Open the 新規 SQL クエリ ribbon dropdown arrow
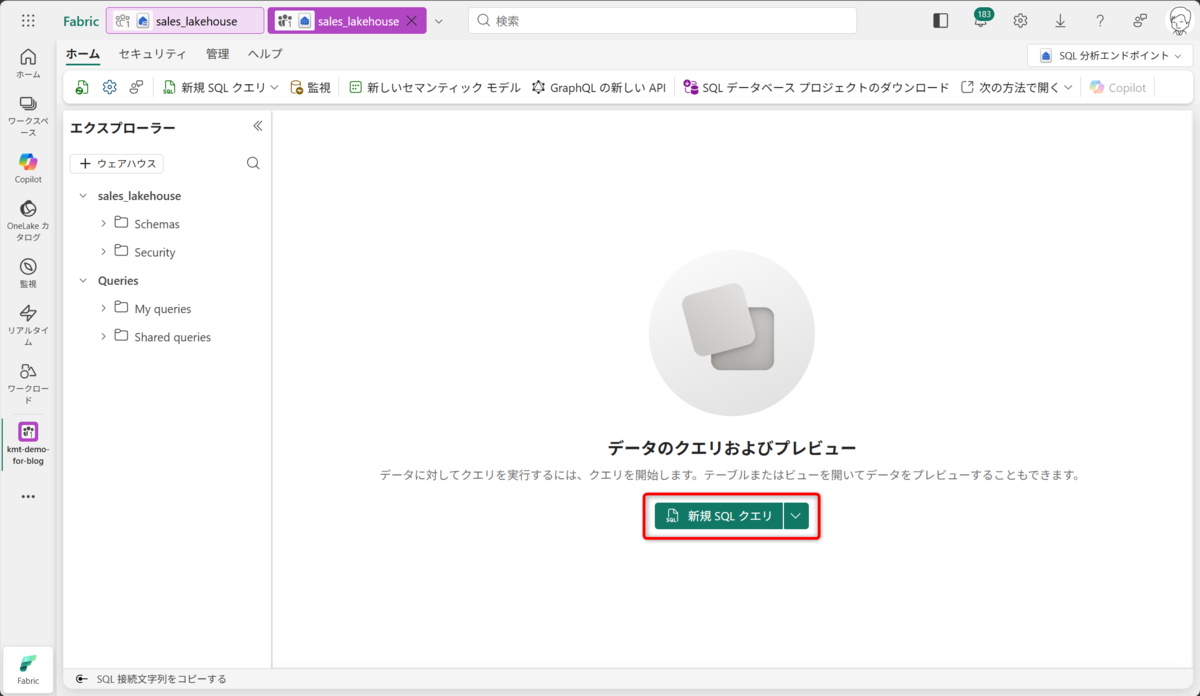 pyautogui.click(x=274, y=88)
